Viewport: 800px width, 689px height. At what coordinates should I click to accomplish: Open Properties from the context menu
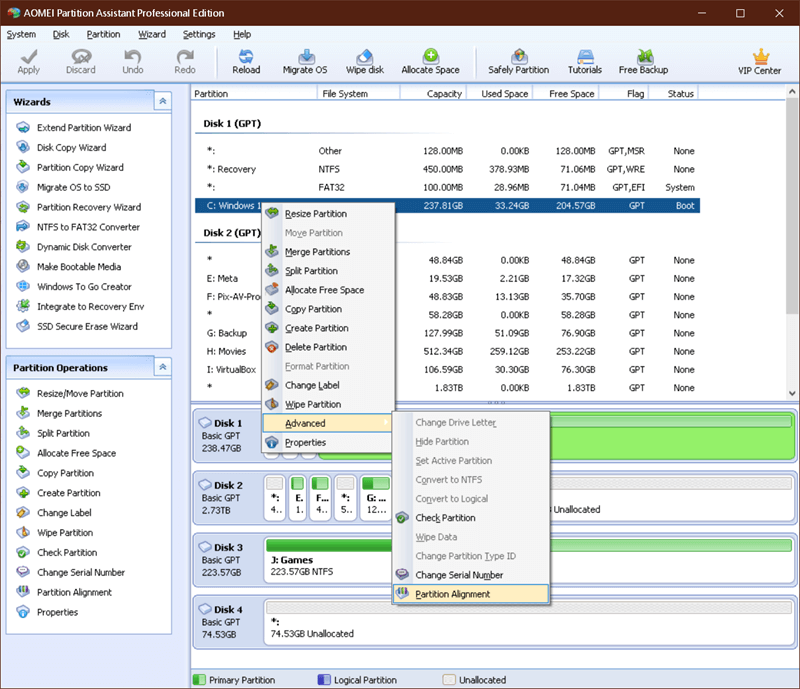pyautogui.click(x=328, y=442)
